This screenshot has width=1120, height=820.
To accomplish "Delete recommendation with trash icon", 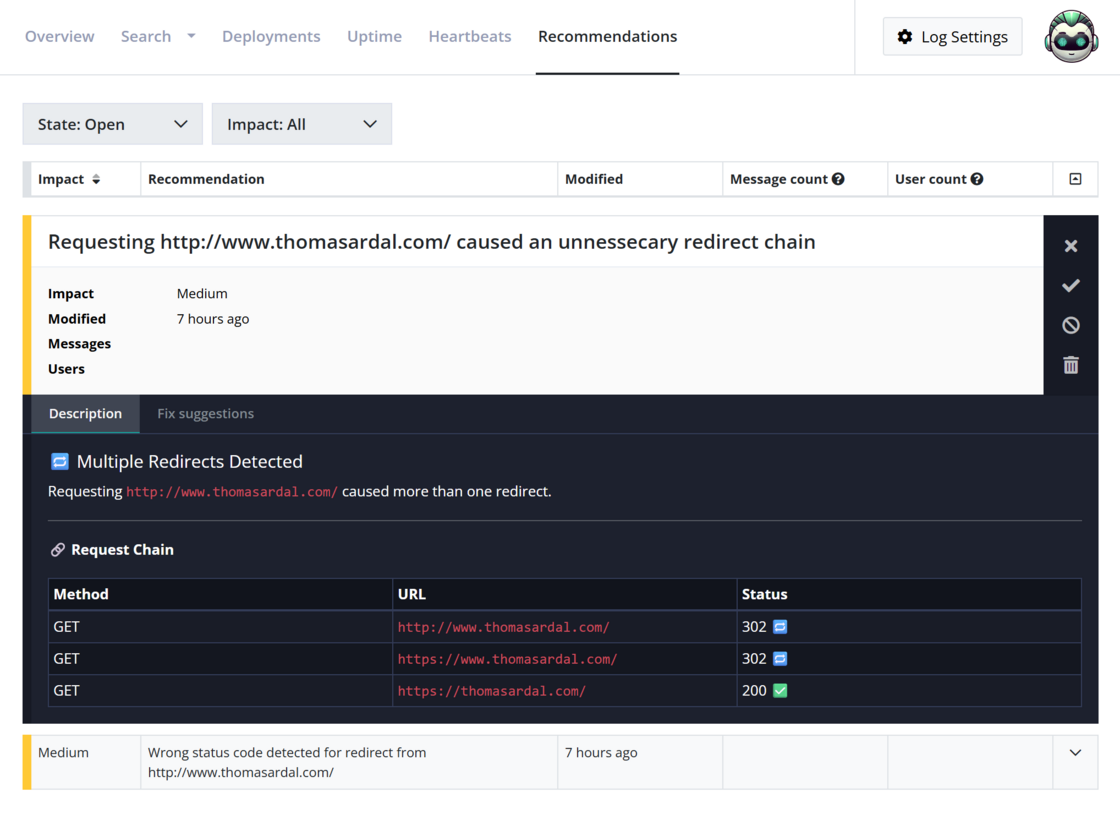I will 1070,365.
